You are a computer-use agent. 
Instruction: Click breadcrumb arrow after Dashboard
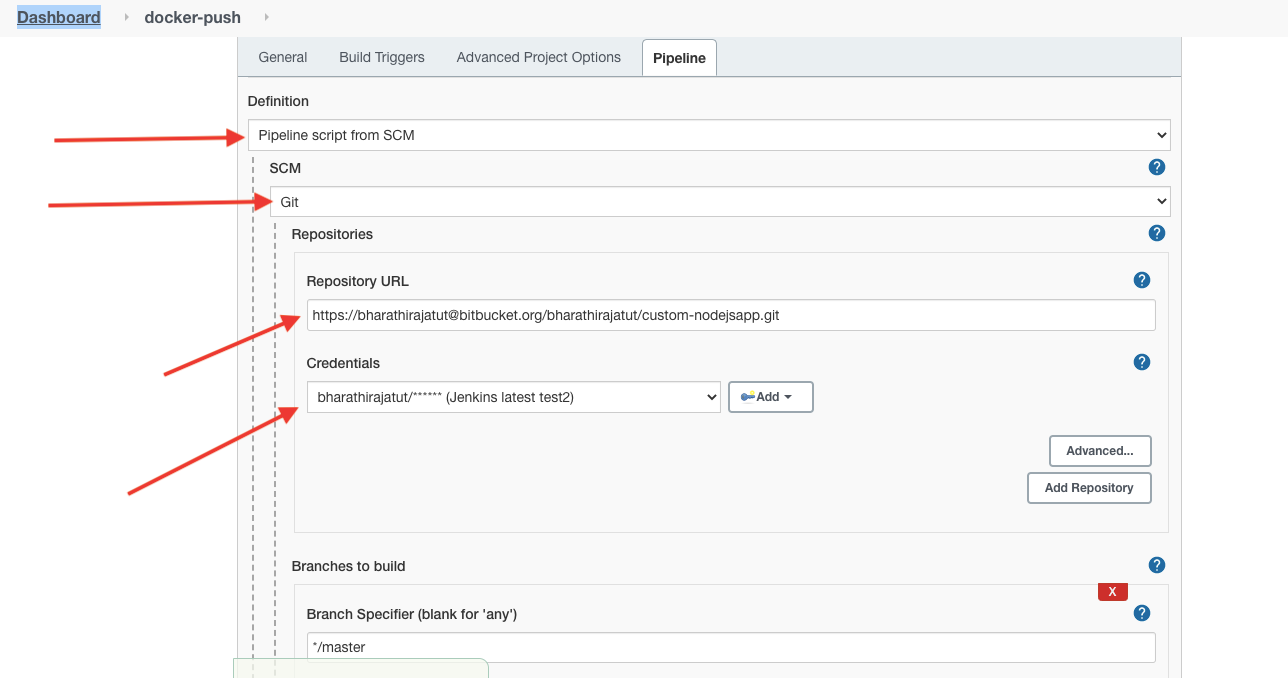(x=127, y=17)
